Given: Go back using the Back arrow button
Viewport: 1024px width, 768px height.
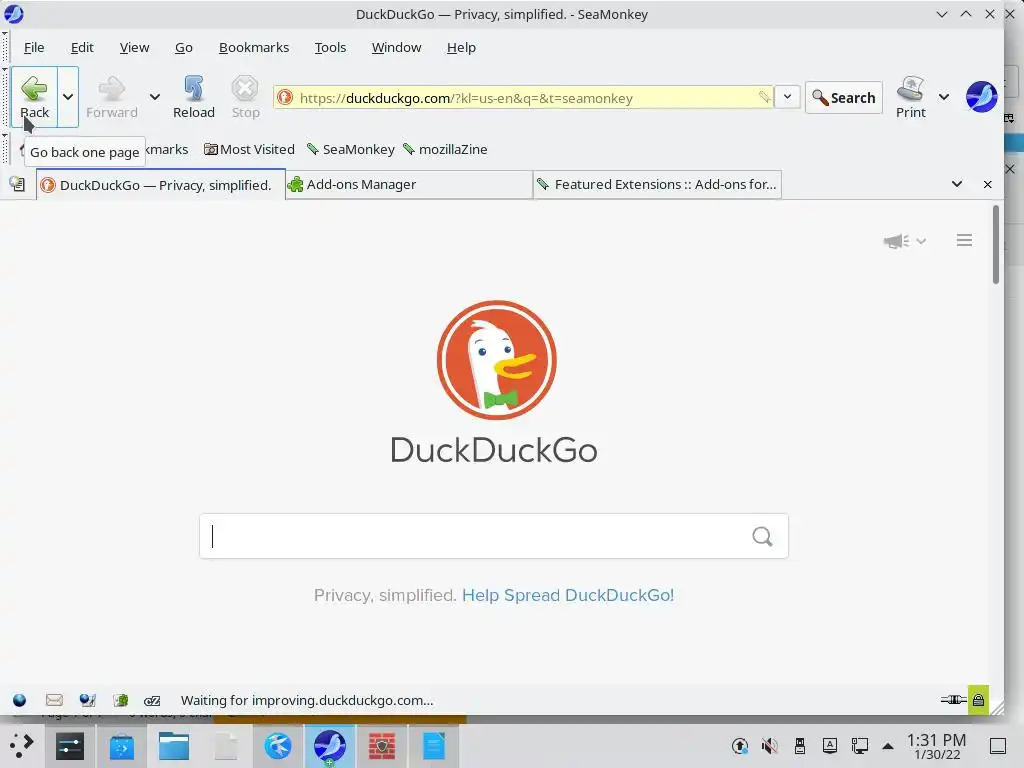Looking at the screenshot, I should (35, 97).
